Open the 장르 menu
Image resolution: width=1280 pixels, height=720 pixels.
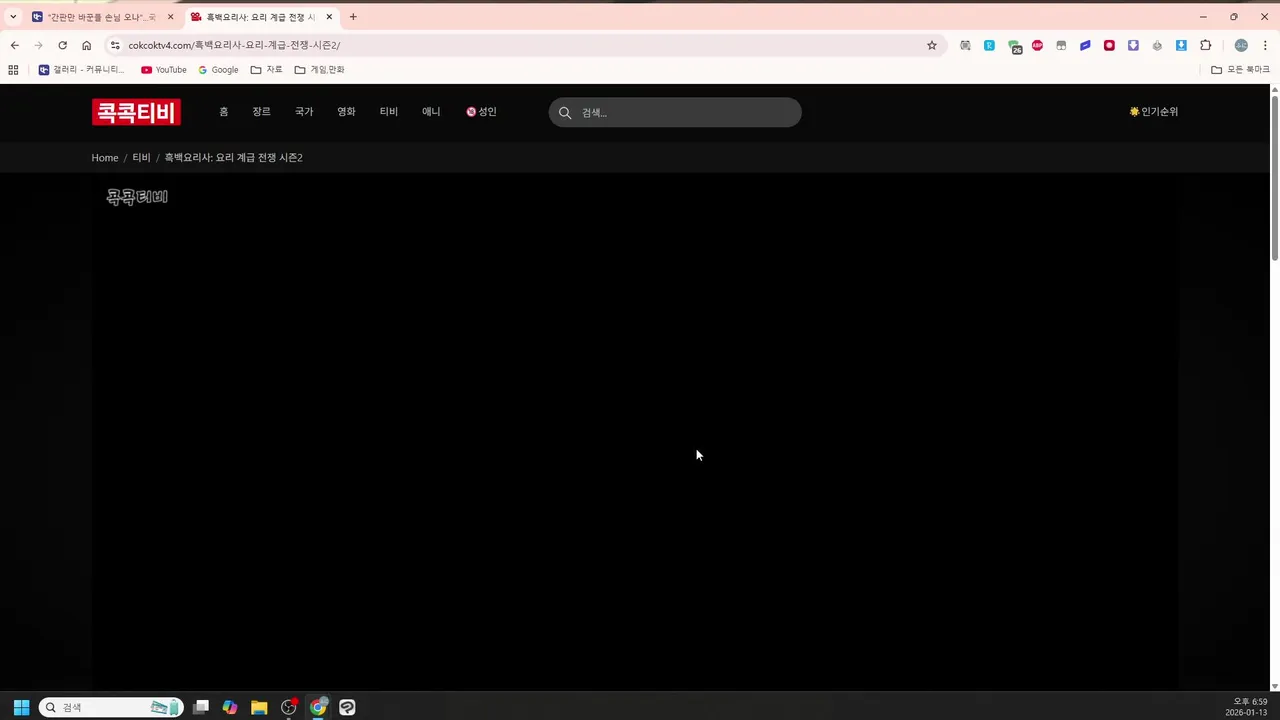(x=261, y=112)
